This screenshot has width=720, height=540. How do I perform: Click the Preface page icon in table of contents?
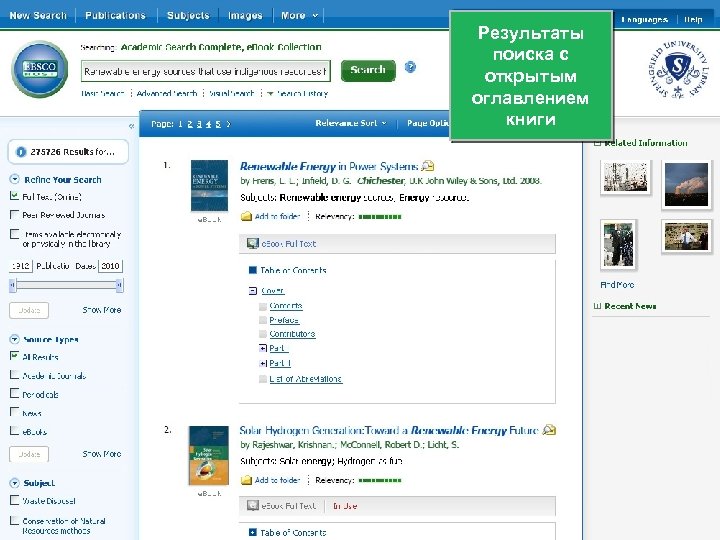click(263, 320)
